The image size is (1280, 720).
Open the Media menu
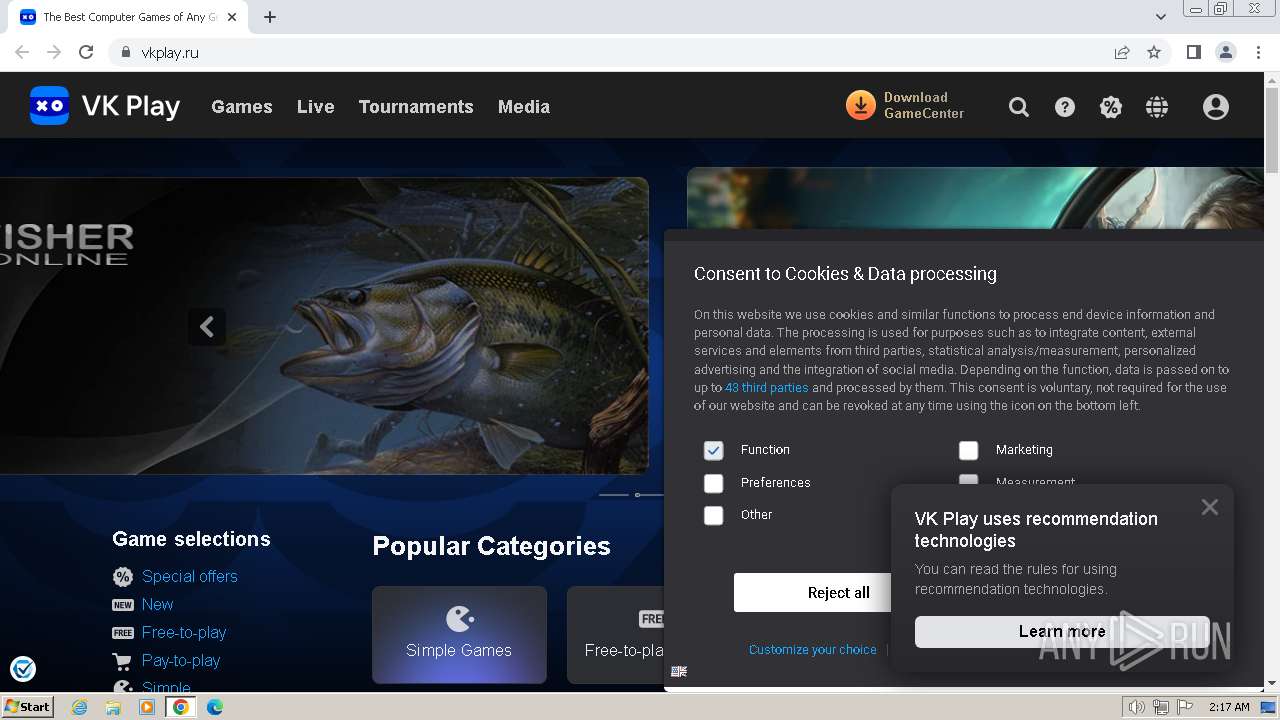(x=524, y=107)
